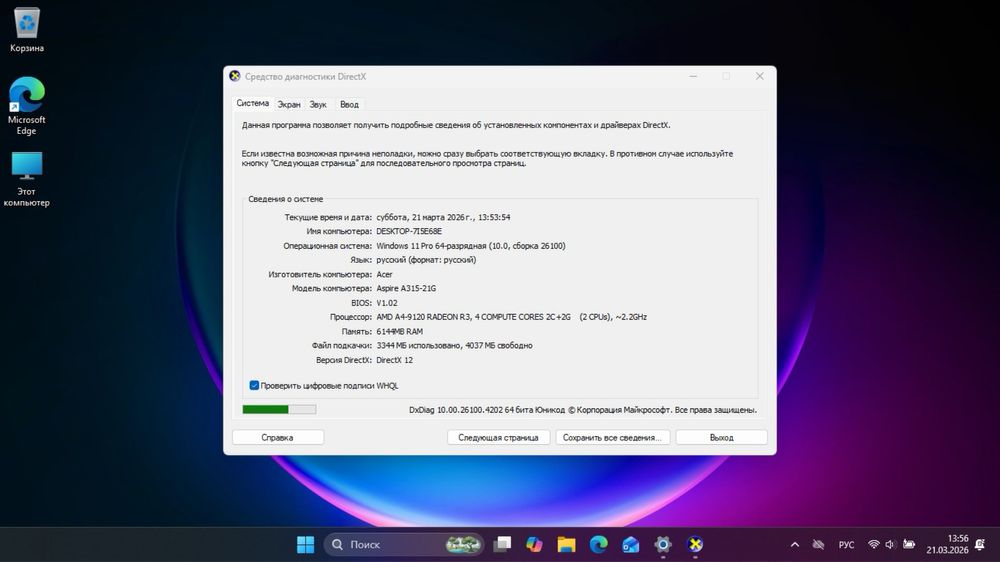Screen dimensions: 1000x562
Task: Open Microsoft Edge desktop shortcut
Action: 26,106
